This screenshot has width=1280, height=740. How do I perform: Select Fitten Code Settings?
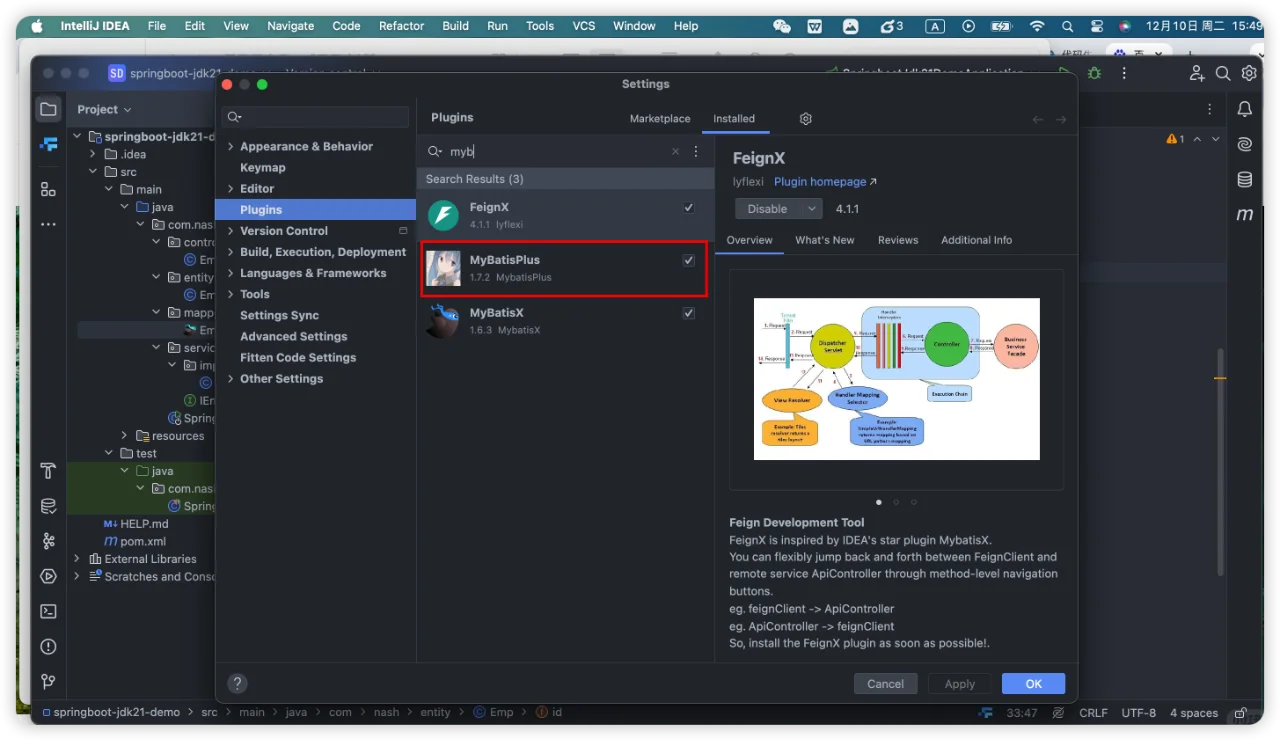(x=298, y=358)
